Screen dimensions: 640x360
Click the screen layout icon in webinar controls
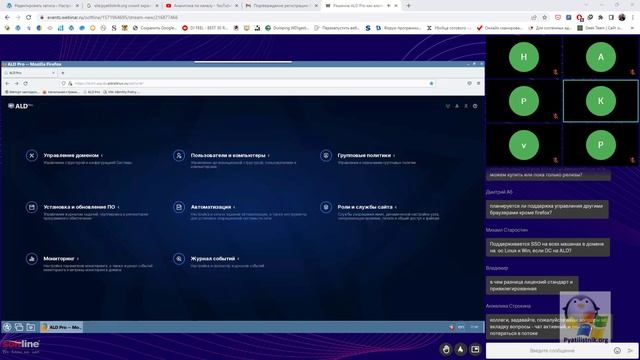pyautogui.click(x=475, y=349)
